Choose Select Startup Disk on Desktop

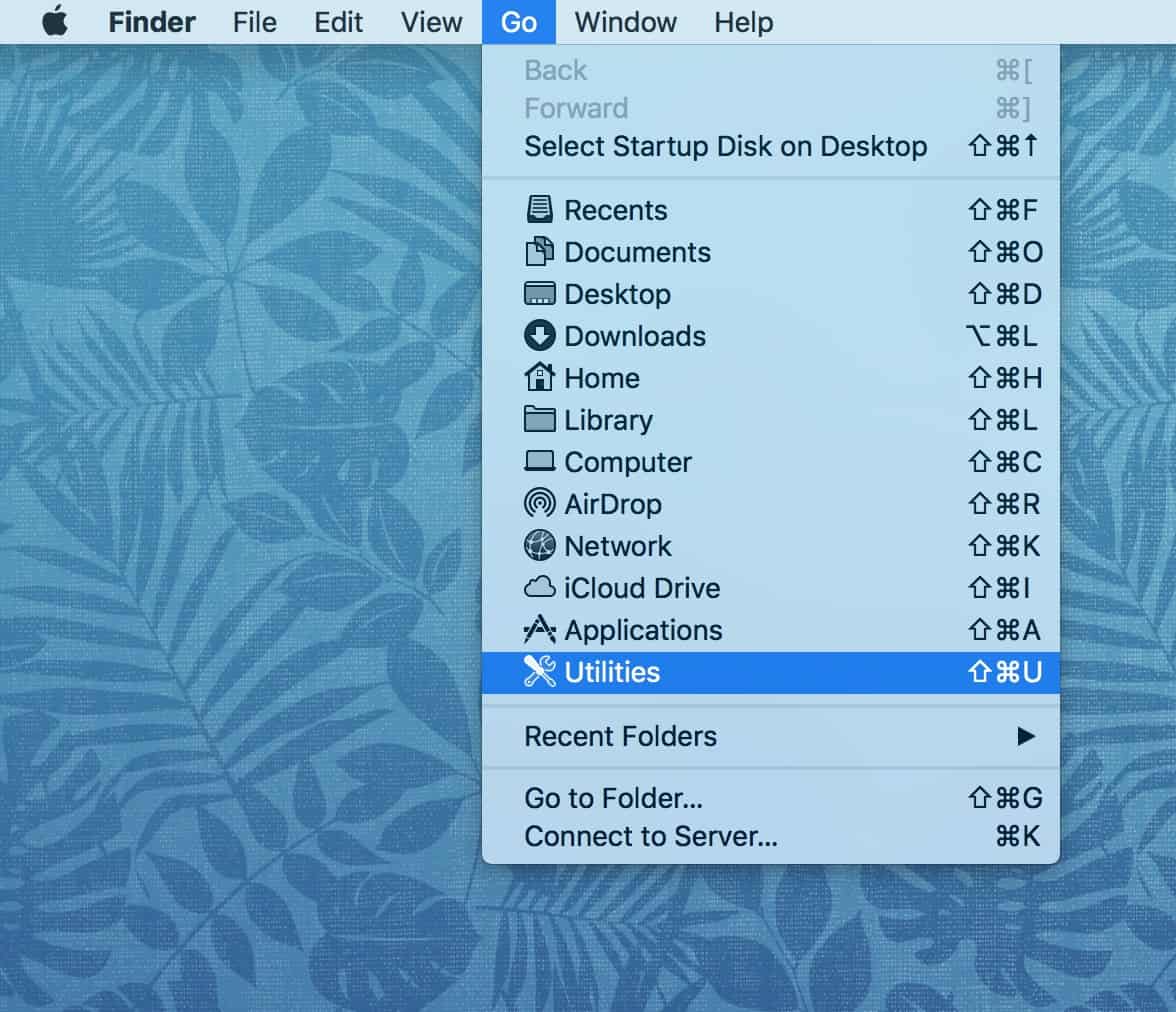tap(725, 146)
